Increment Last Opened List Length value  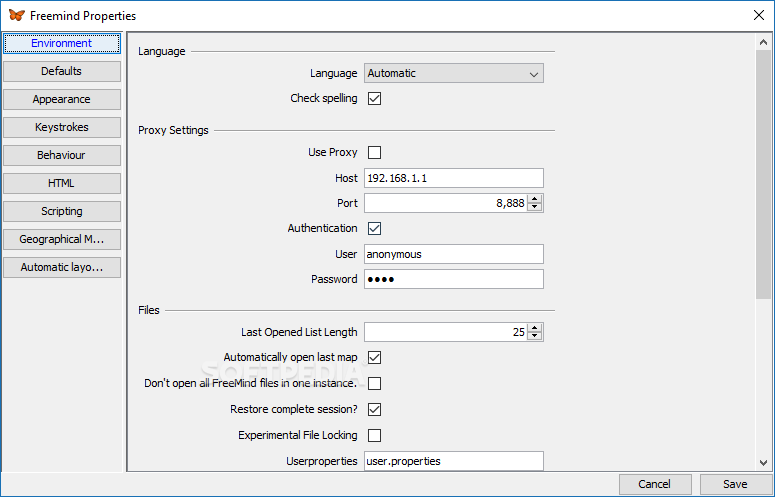[534, 328]
